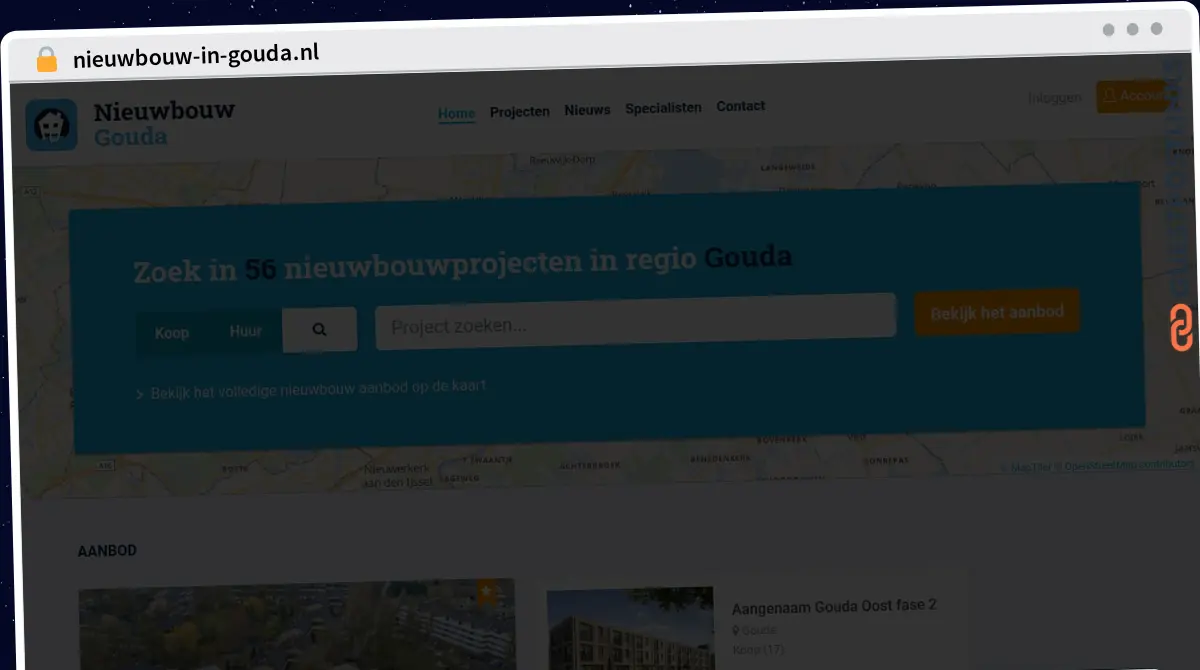Focus the Project zoeken search field
1200x670 pixels.
click(636, 321)
